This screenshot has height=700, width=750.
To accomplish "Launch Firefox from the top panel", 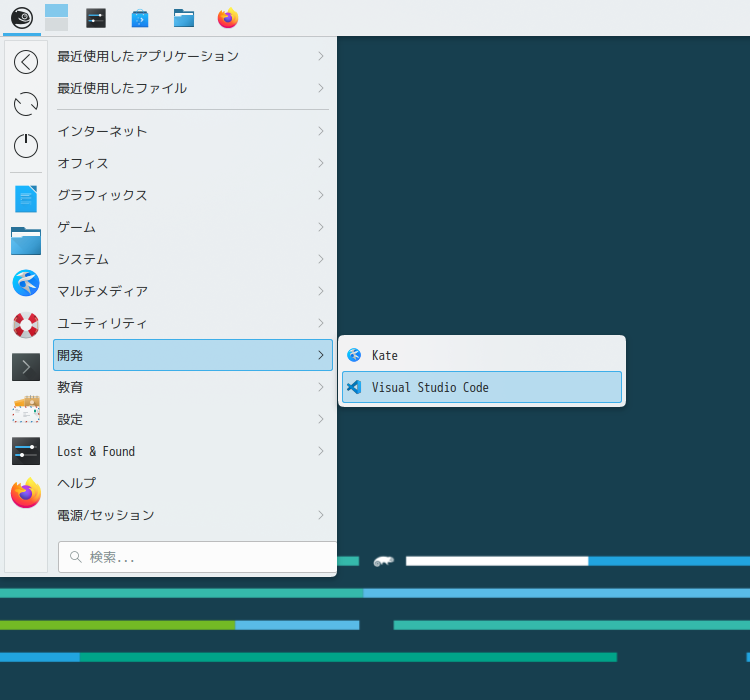I will [x=228, y=19].
